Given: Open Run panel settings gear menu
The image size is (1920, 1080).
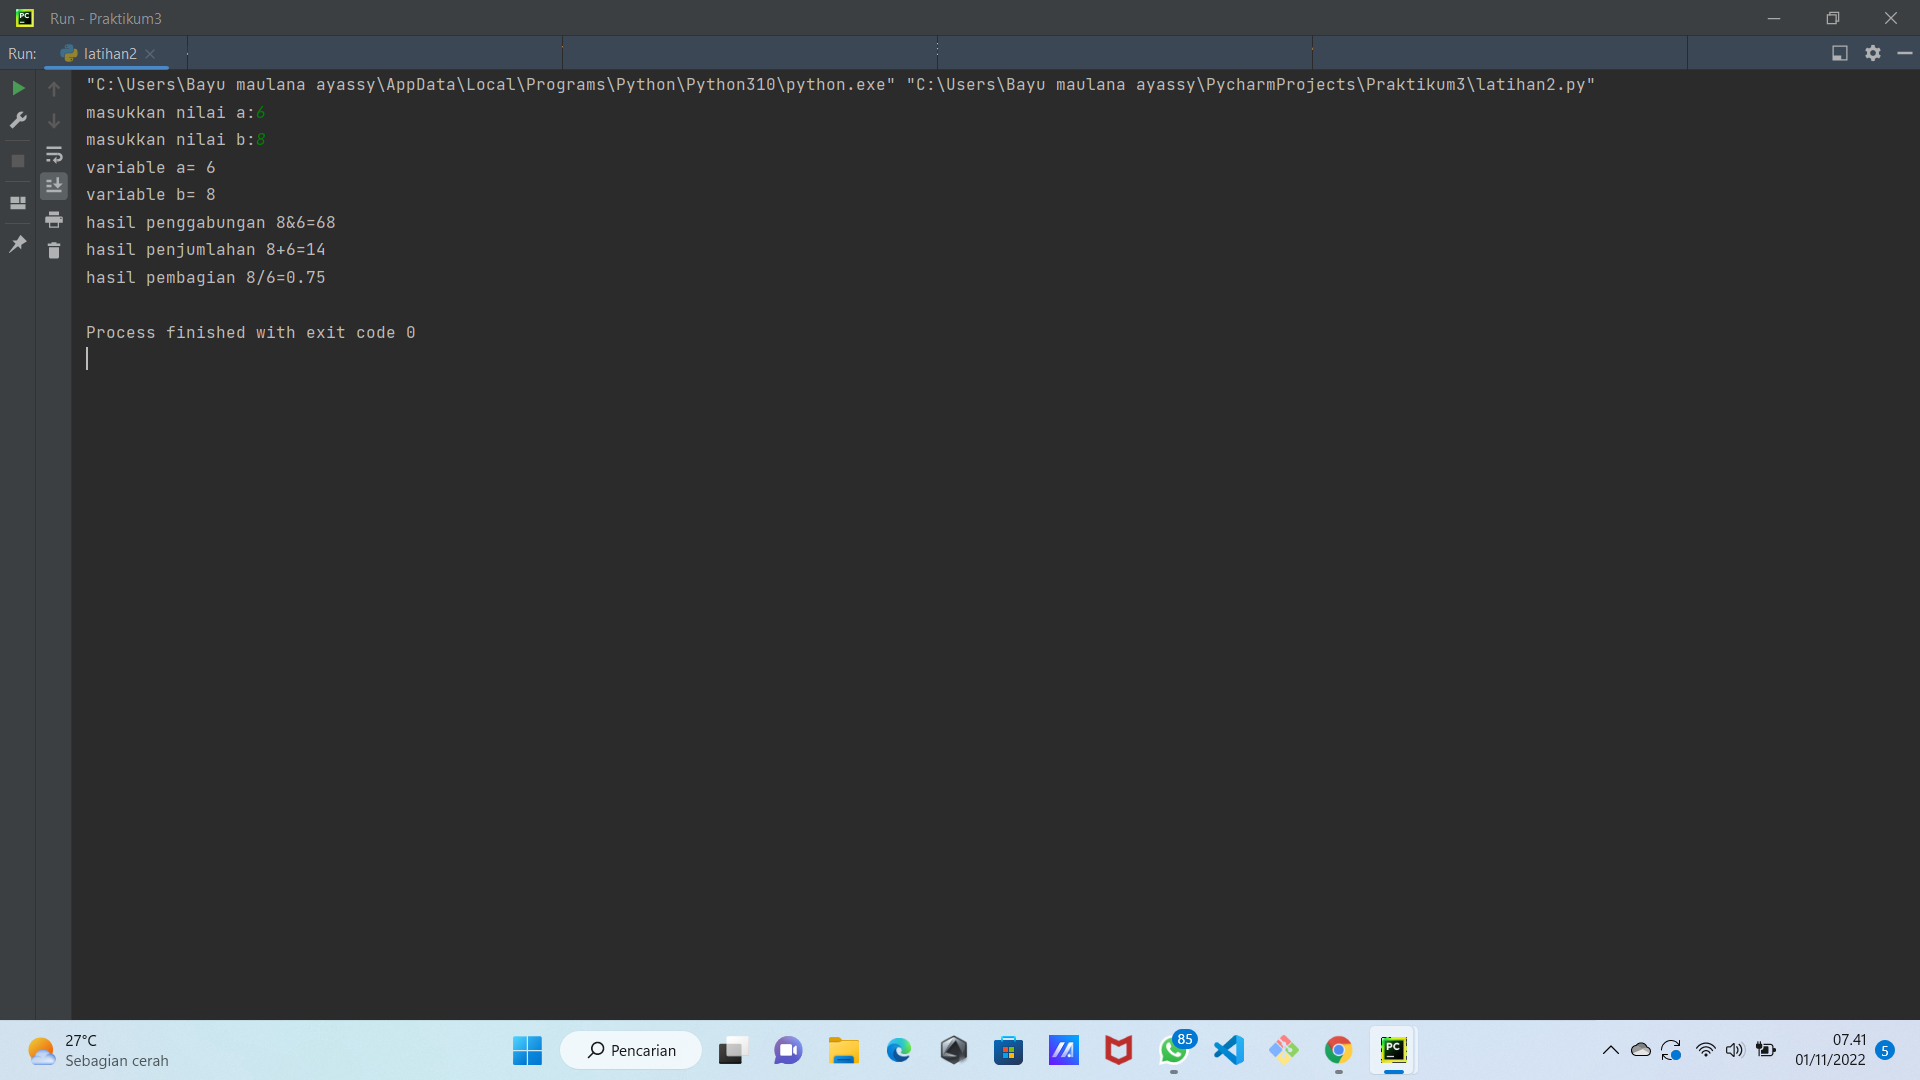Looking at the screenshot, I should tap(1873, 53).
